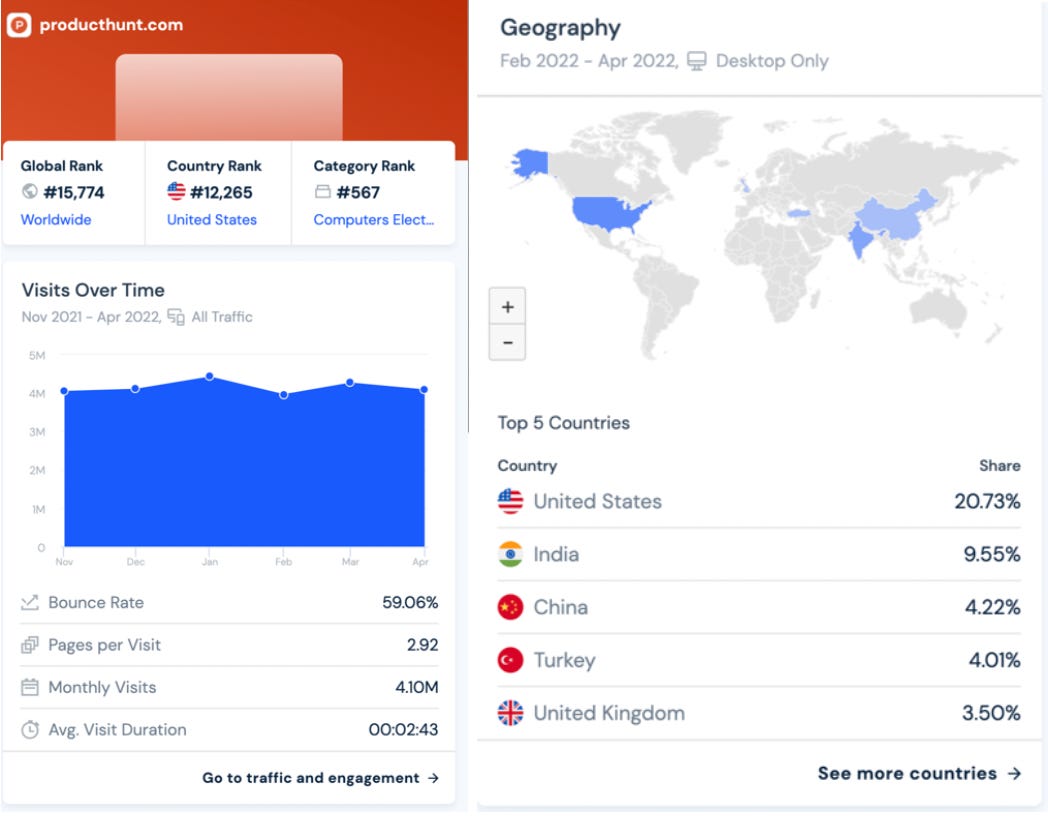The width and height of the screenshot is (1048, 816).
Task: Open the United States country rank link
Action: [x=212, y=220]
